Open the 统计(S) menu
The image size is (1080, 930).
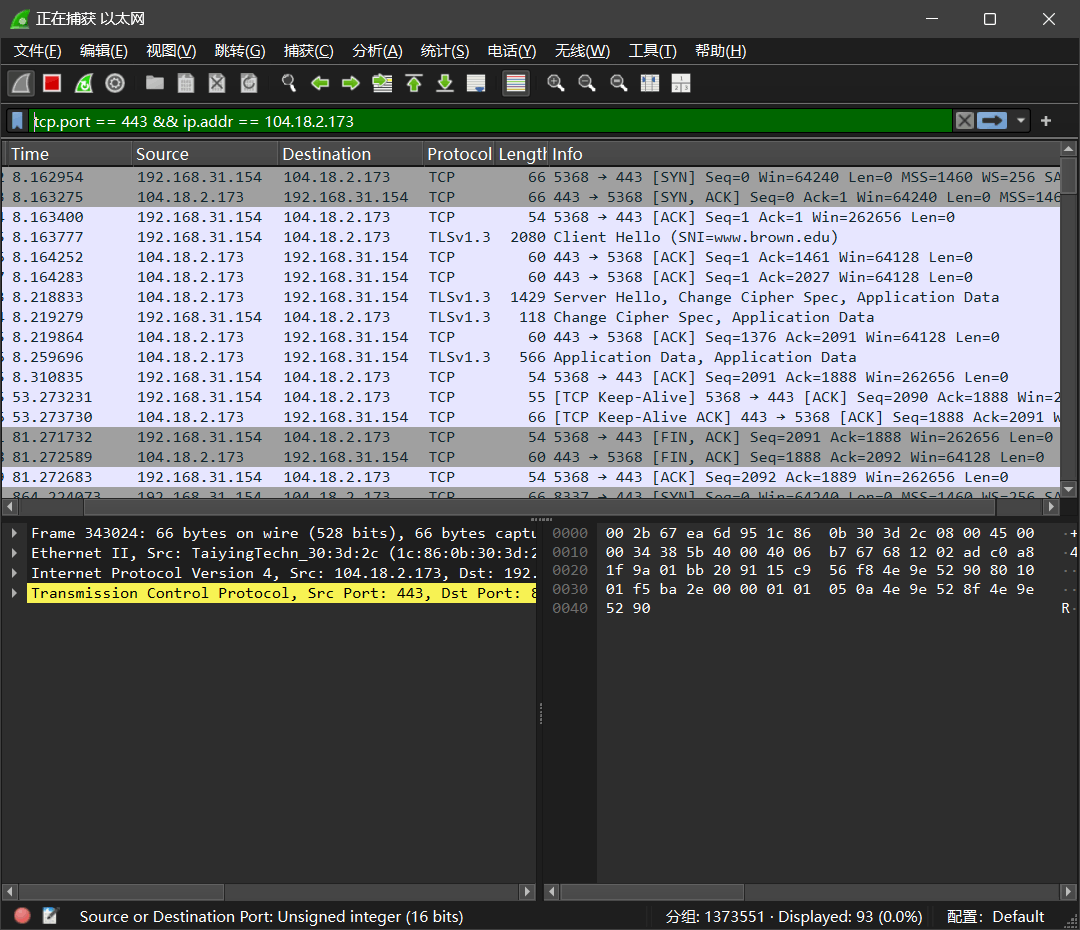[x=445, y=51]
